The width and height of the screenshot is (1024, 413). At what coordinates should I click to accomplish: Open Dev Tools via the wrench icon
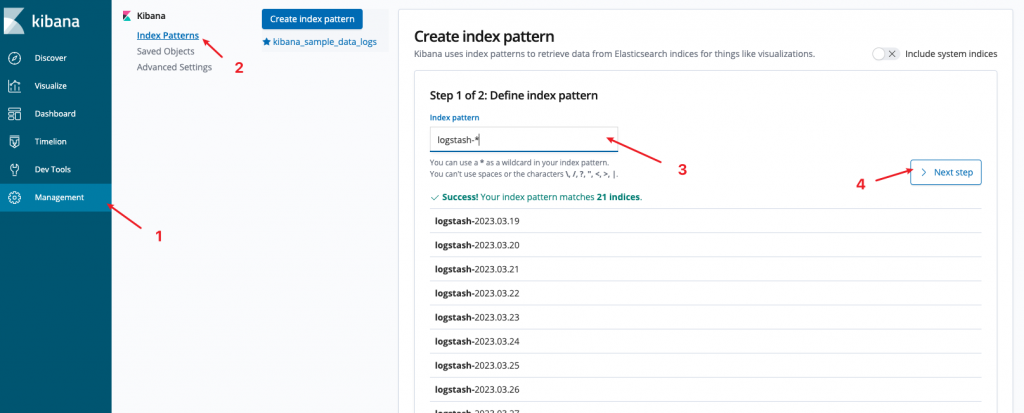point(14,169)
